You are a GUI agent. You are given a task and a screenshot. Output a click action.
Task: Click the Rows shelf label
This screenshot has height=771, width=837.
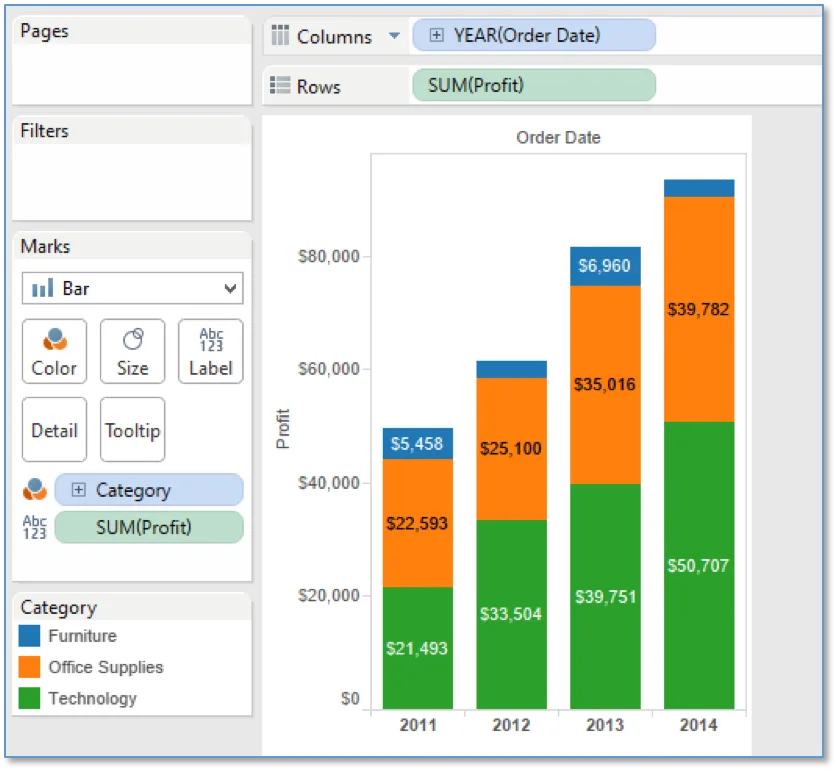(318, 86)
